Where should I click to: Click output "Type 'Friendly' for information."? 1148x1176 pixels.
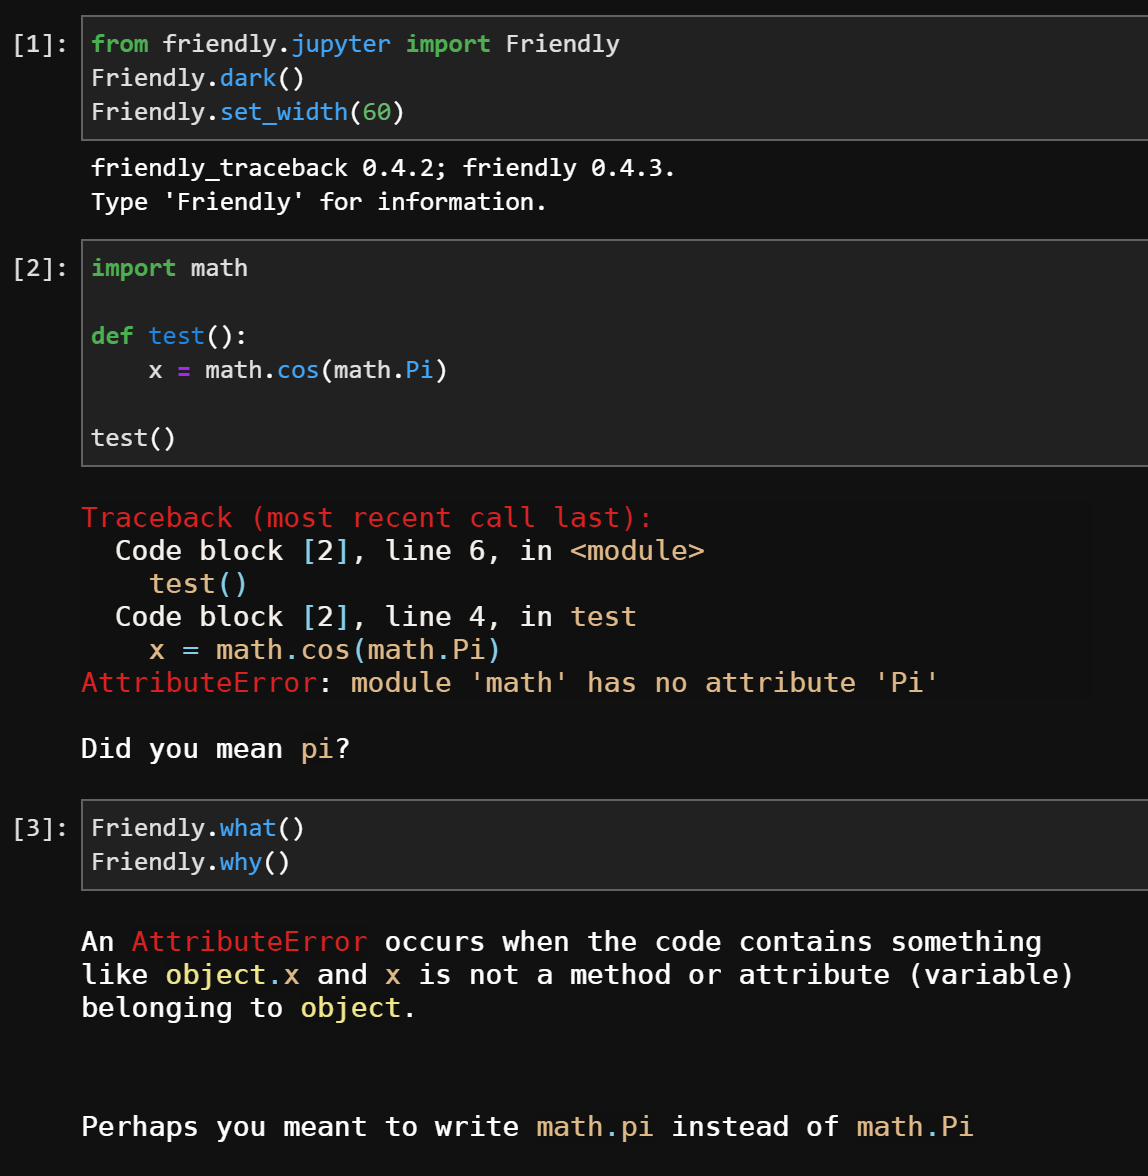click(319, 202)
